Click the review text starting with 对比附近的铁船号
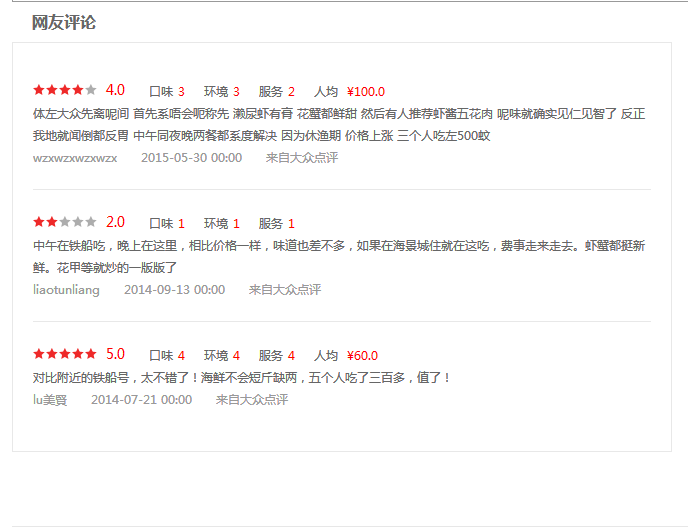Image resolution: width=688 pixels, height=530 pixels. coord(242,378)
